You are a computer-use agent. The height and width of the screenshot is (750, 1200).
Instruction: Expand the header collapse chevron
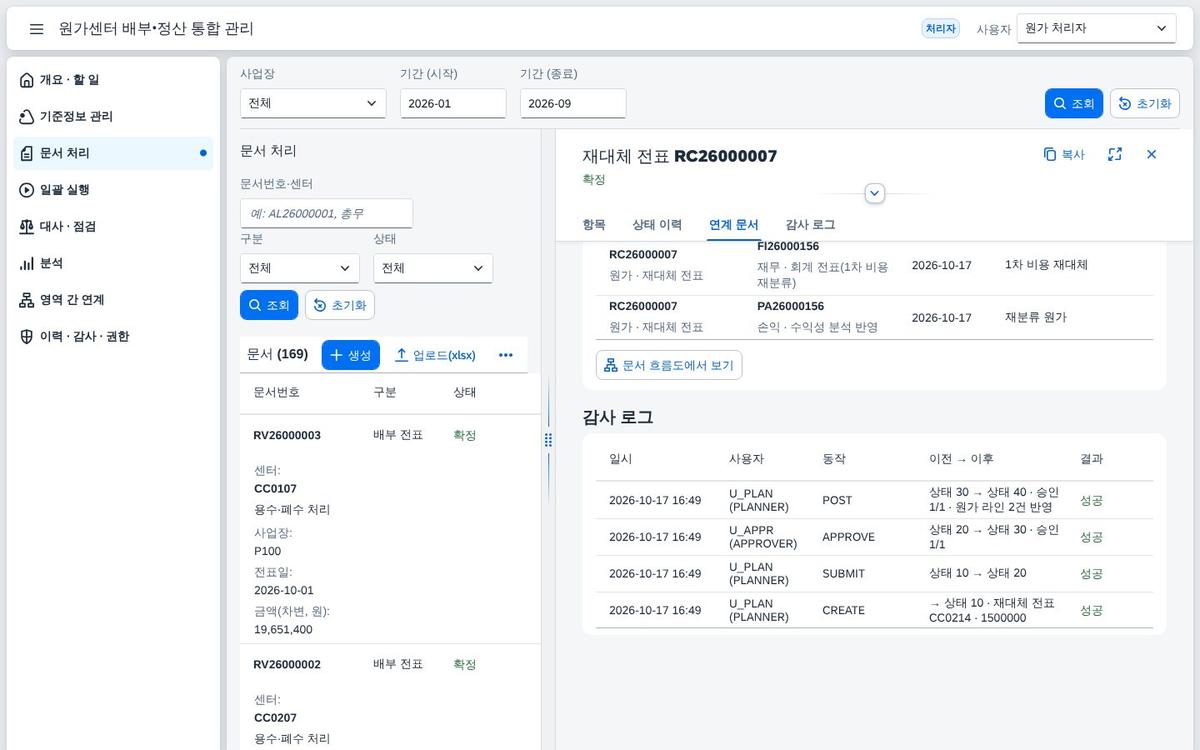pos(875,193)
